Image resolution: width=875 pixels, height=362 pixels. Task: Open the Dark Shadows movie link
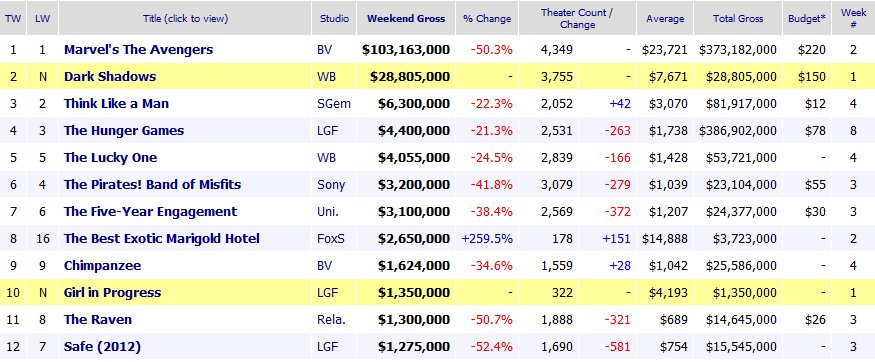(110, 76)
